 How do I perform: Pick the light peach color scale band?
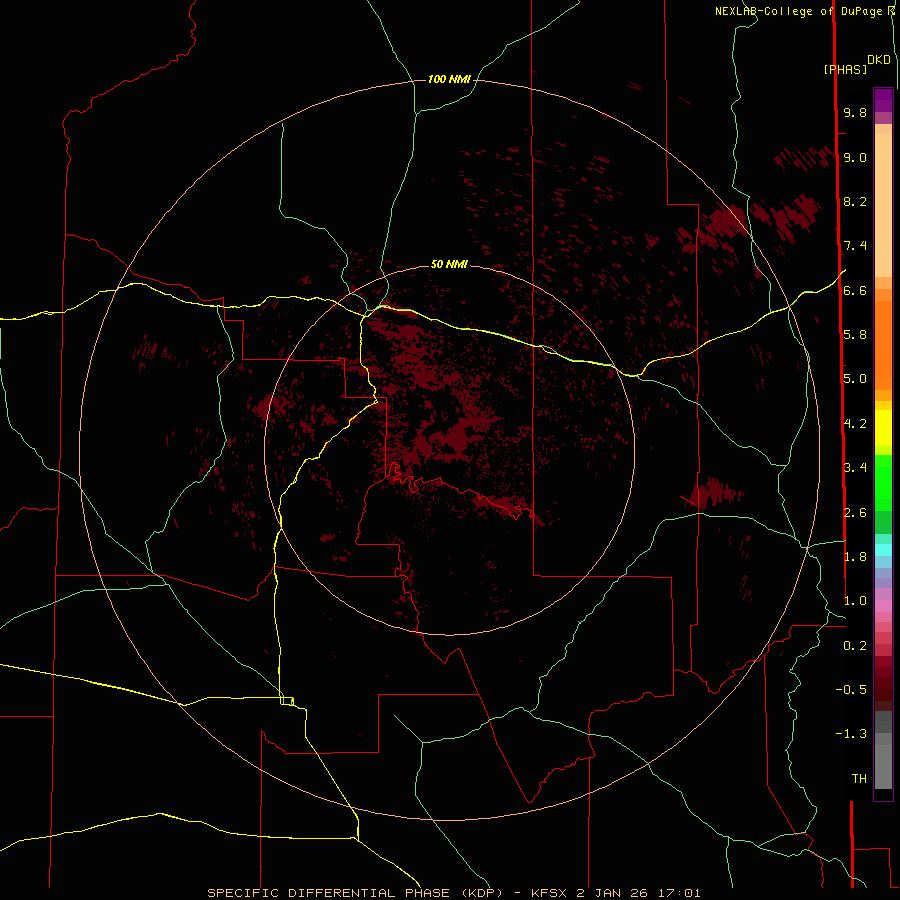pyautogui.click(x=883, y=205)
